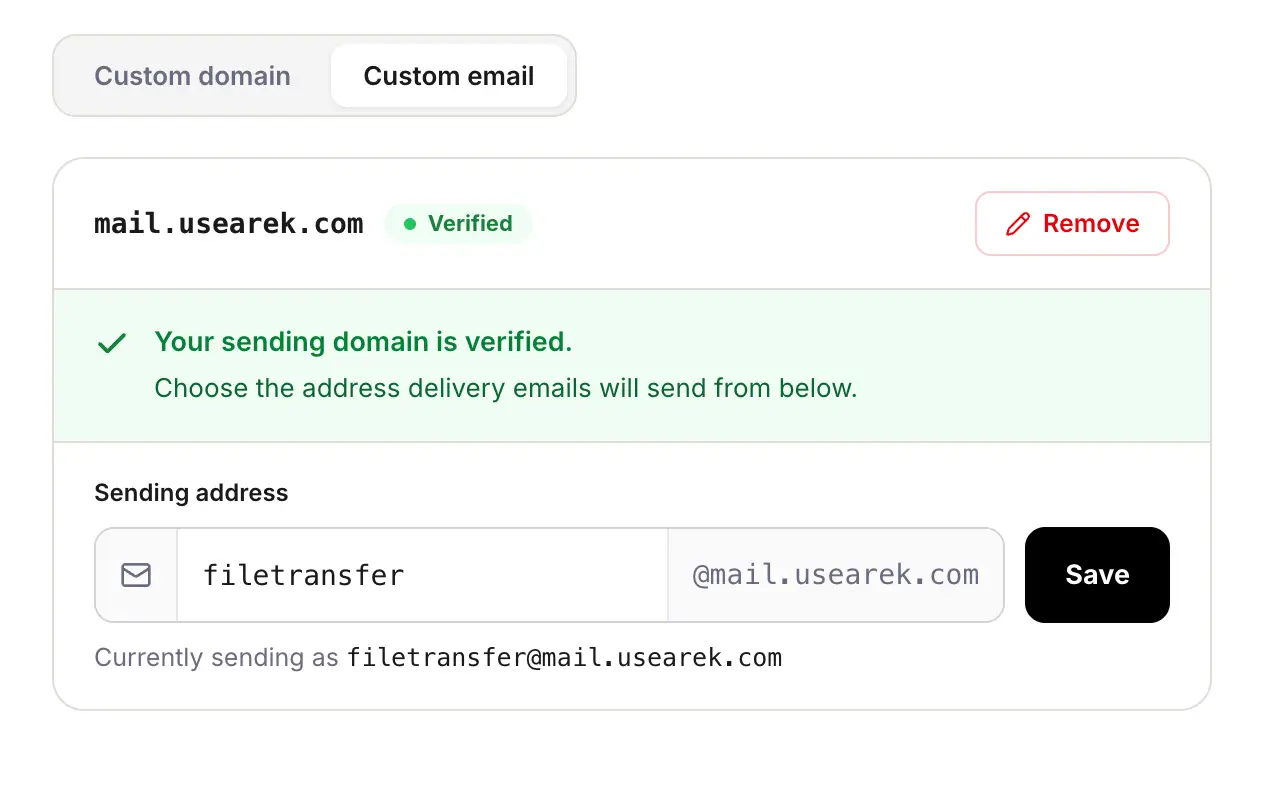Select the Custom email tab
This screenshot has width=1262, height=792.
pyautogui.click(x=449, y=76)
